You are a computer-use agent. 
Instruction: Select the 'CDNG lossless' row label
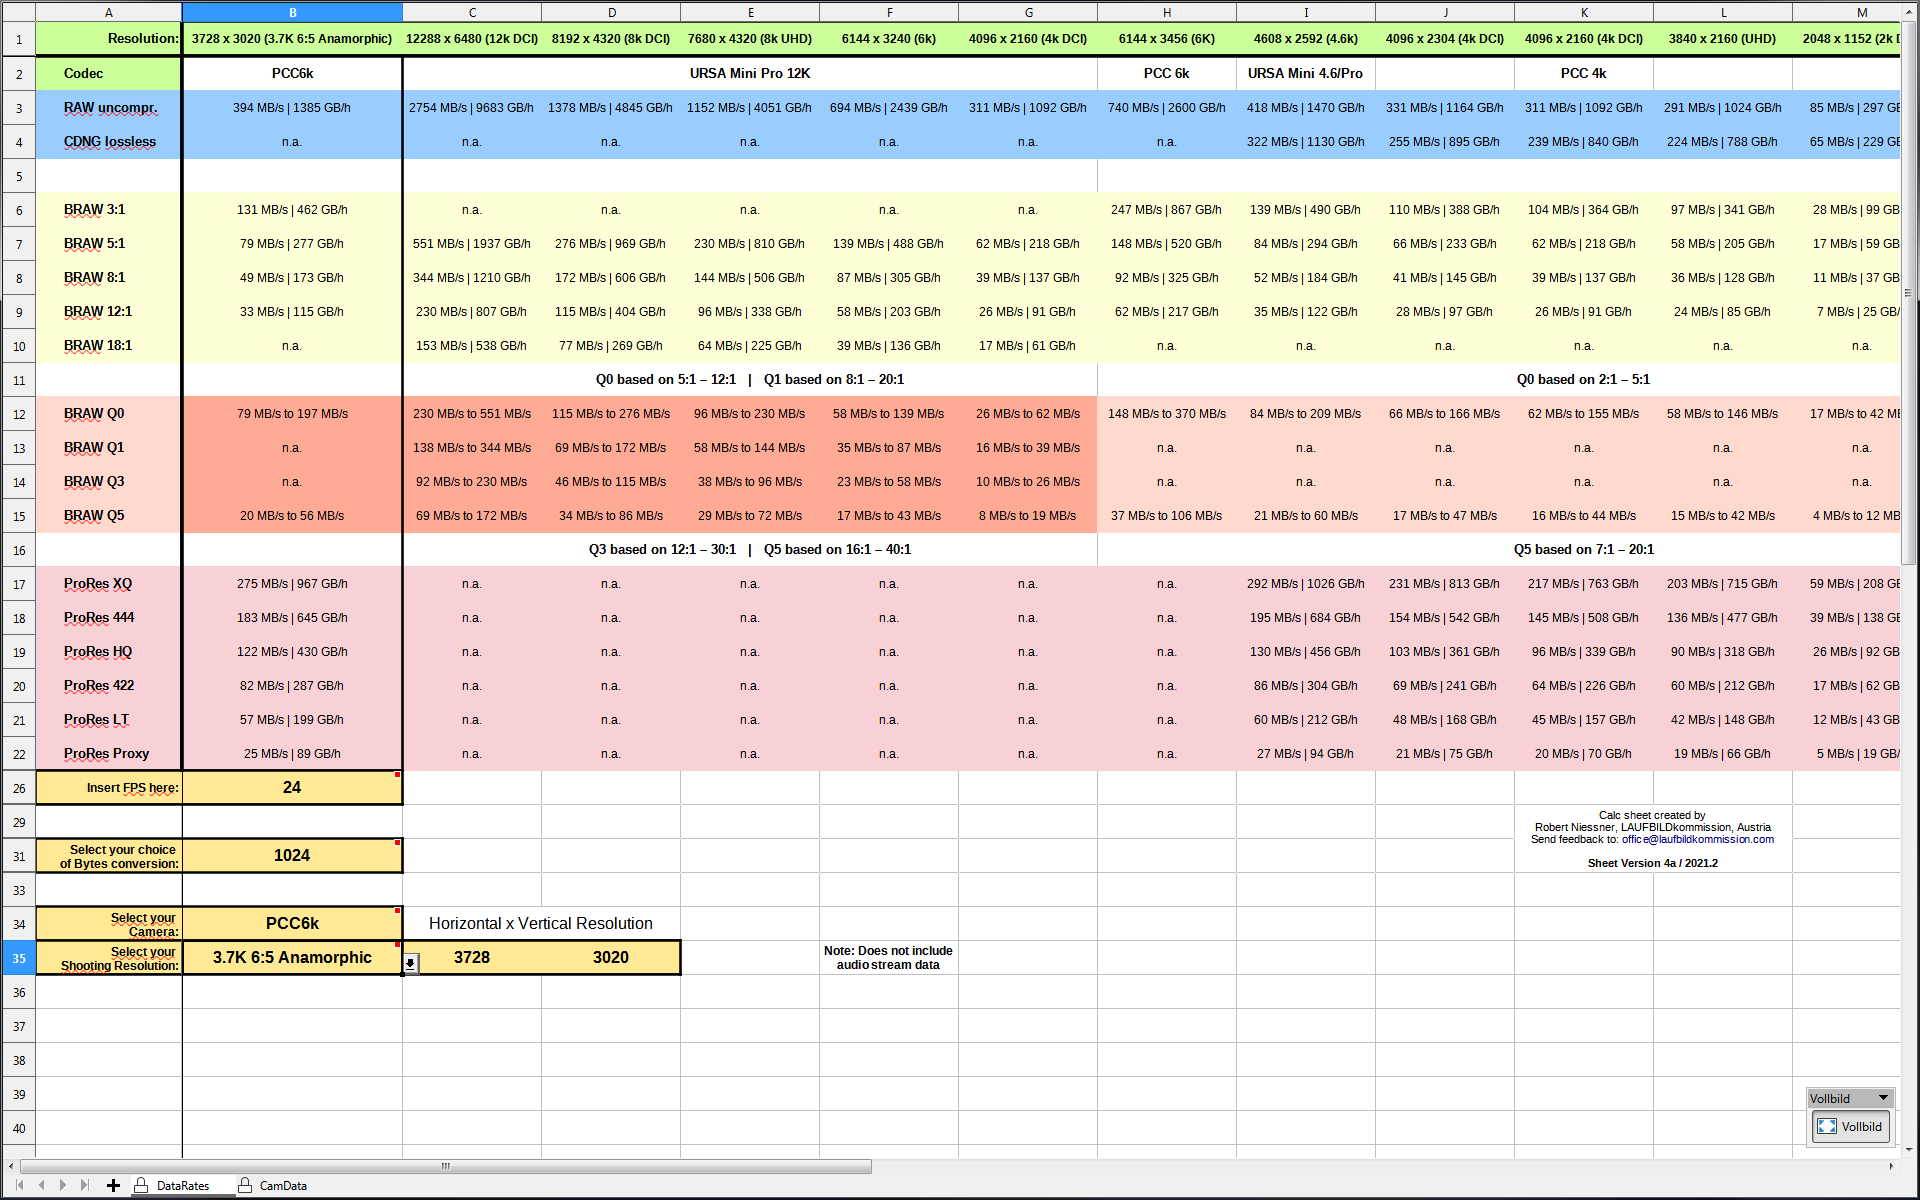click(x=109, y=142)
